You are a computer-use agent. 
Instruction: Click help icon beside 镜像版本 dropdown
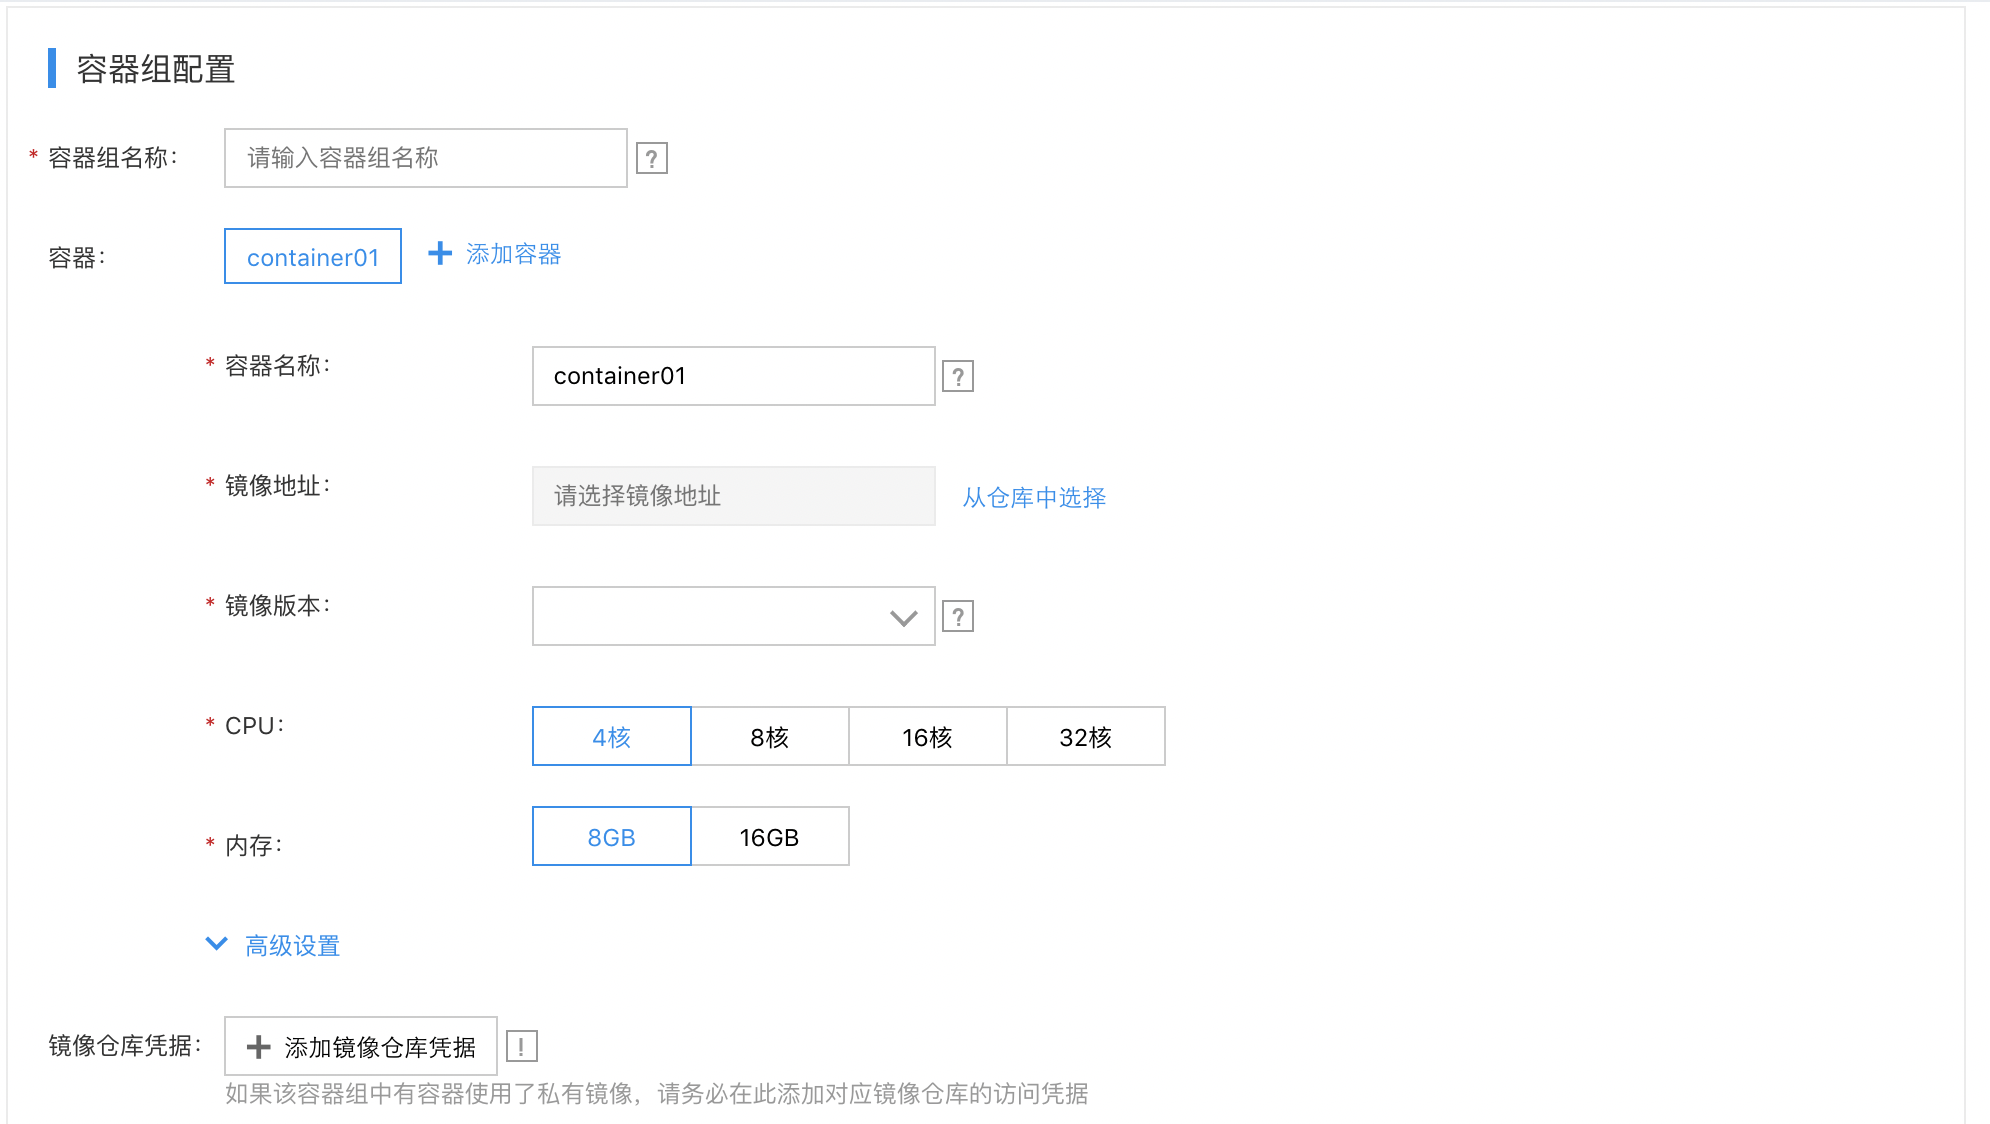958,617
